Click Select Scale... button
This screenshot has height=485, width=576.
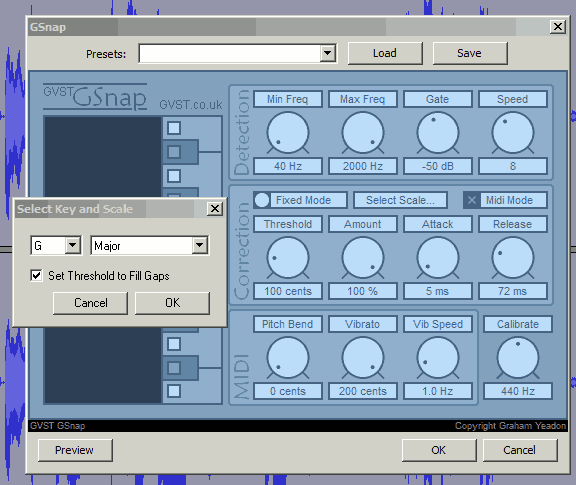400,200
